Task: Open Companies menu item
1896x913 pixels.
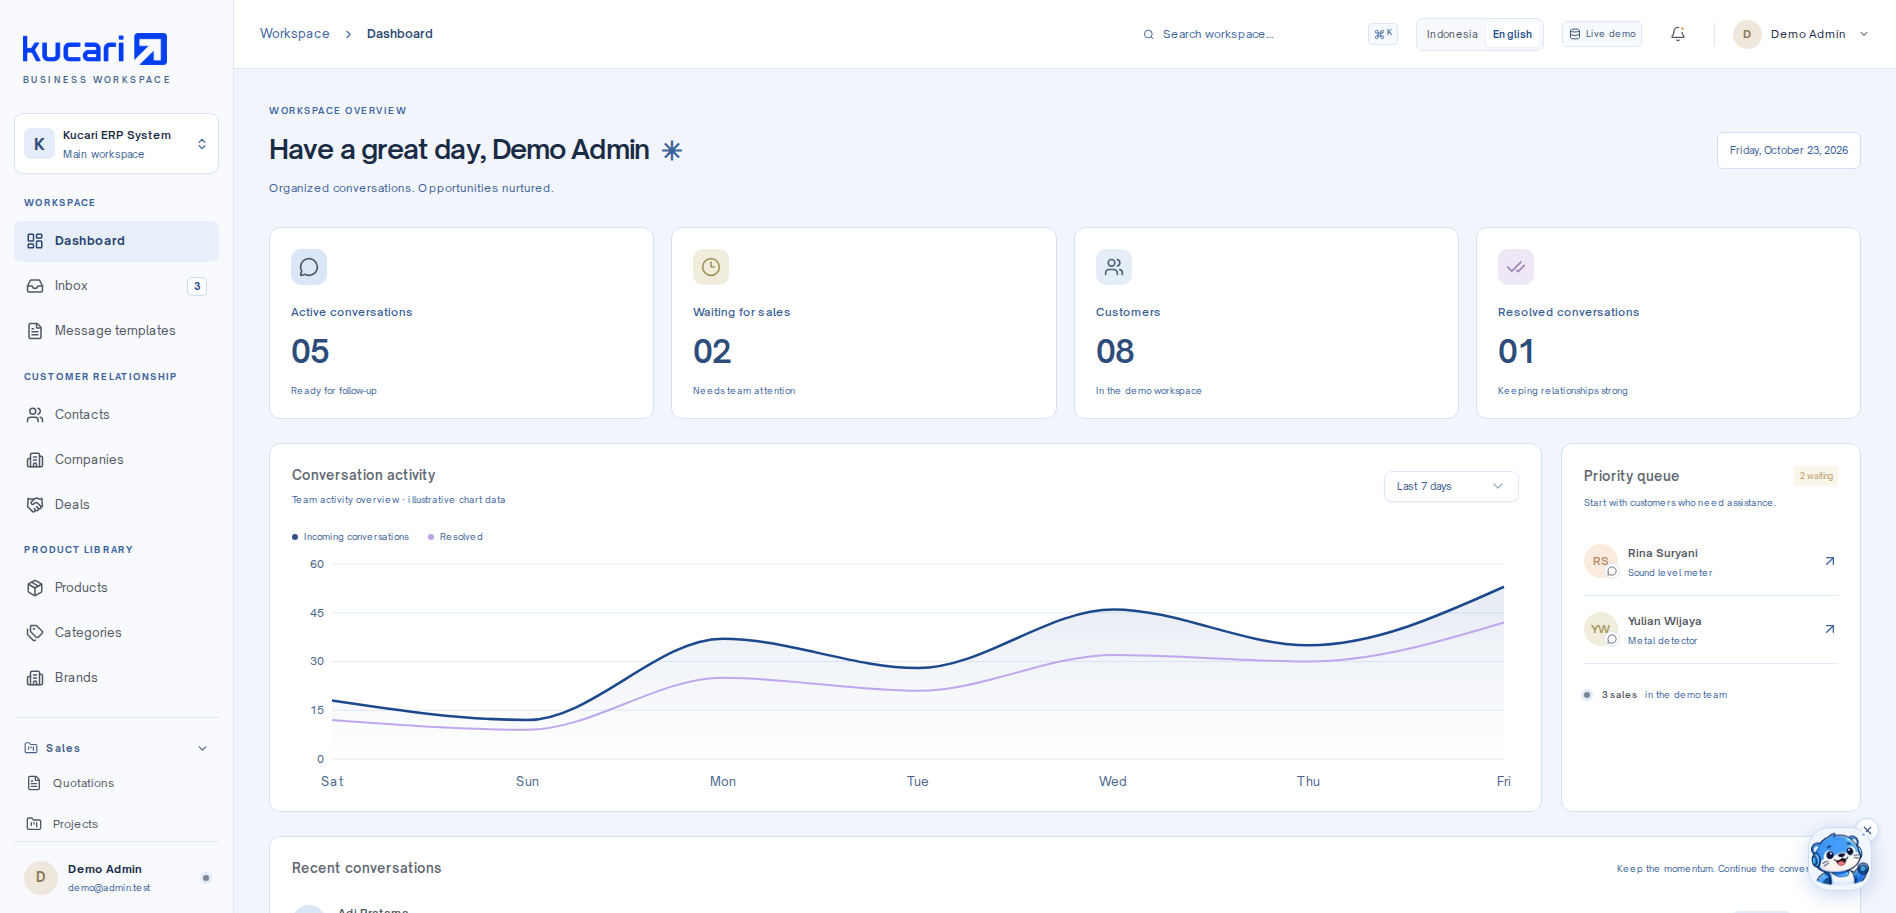Action: click(116, 460)
